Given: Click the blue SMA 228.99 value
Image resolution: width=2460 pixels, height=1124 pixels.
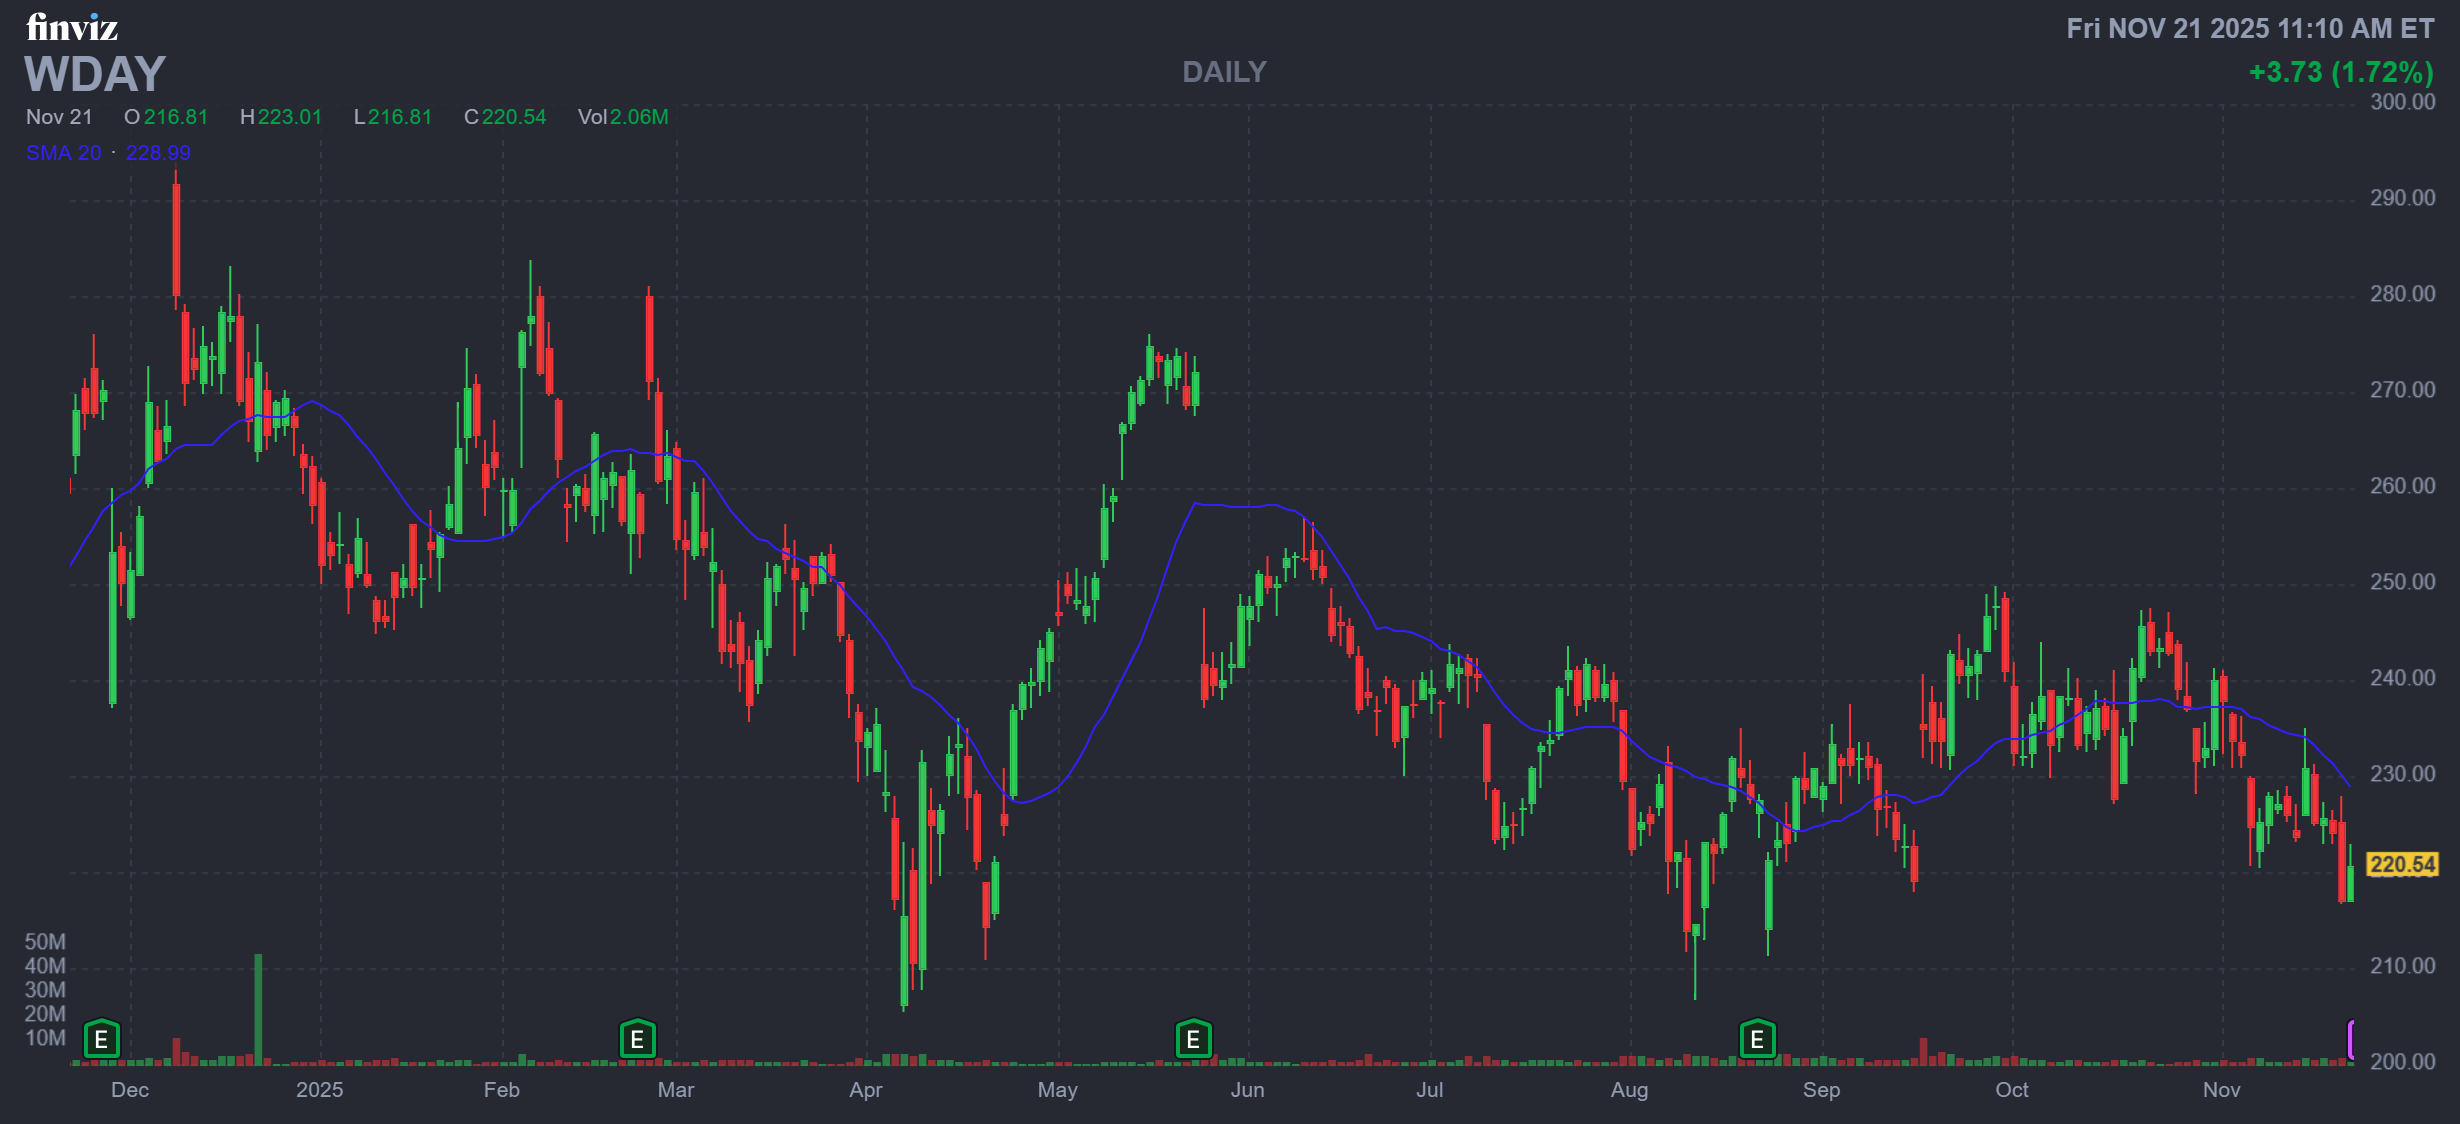Looking at the screenshot, I should coord(158,153).
